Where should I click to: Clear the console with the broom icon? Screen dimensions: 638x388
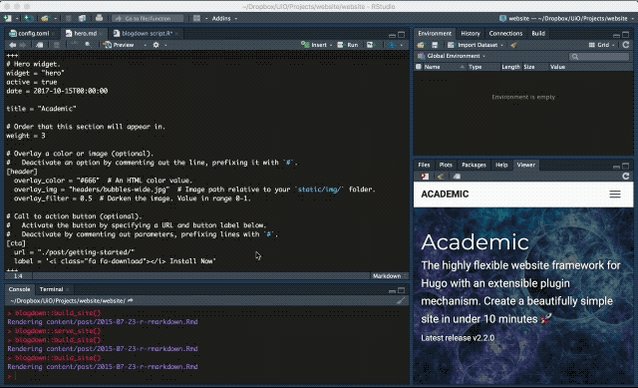(401, 301)
